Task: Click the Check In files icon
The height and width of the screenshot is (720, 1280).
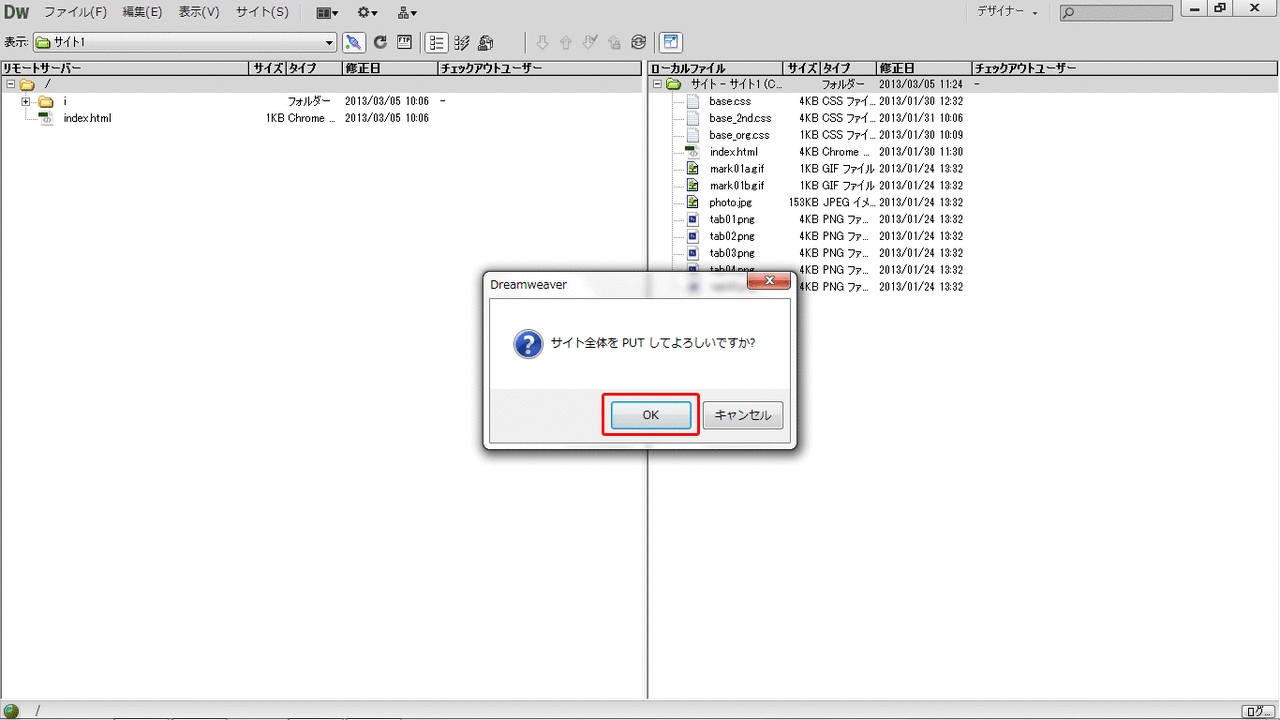Action: pos(614,42)
